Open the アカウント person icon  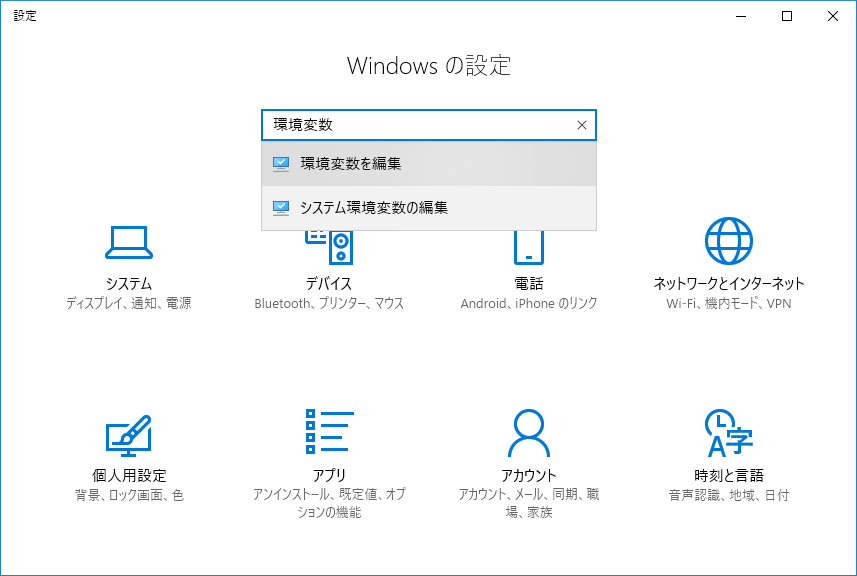coord(529,433)
